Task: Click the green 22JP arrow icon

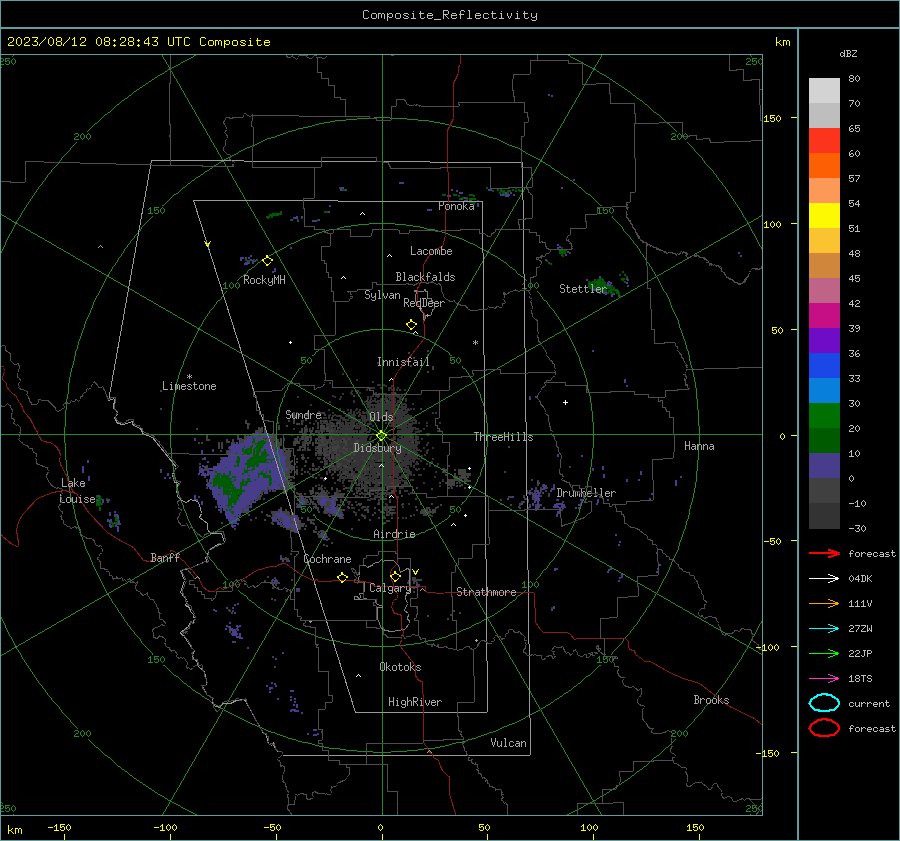Action: pos(824,653)
